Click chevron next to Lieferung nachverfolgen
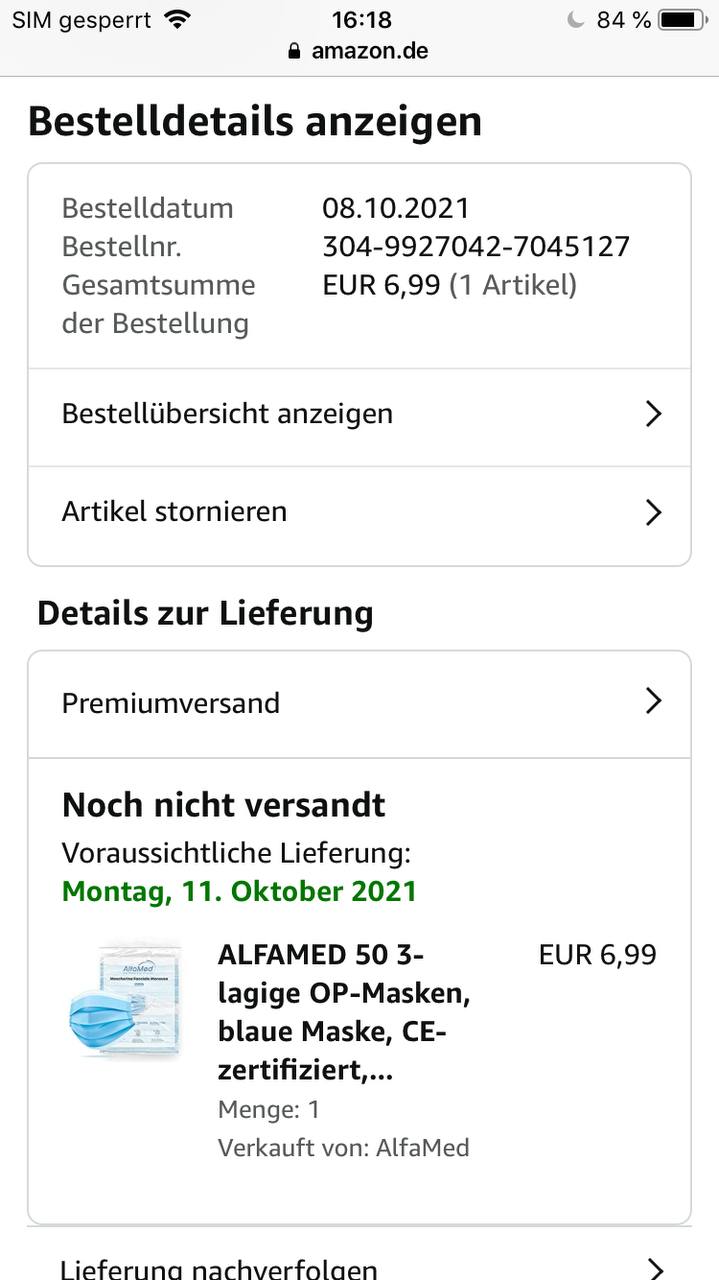The image size is (719, 1280). click(x=653, y=1268)
